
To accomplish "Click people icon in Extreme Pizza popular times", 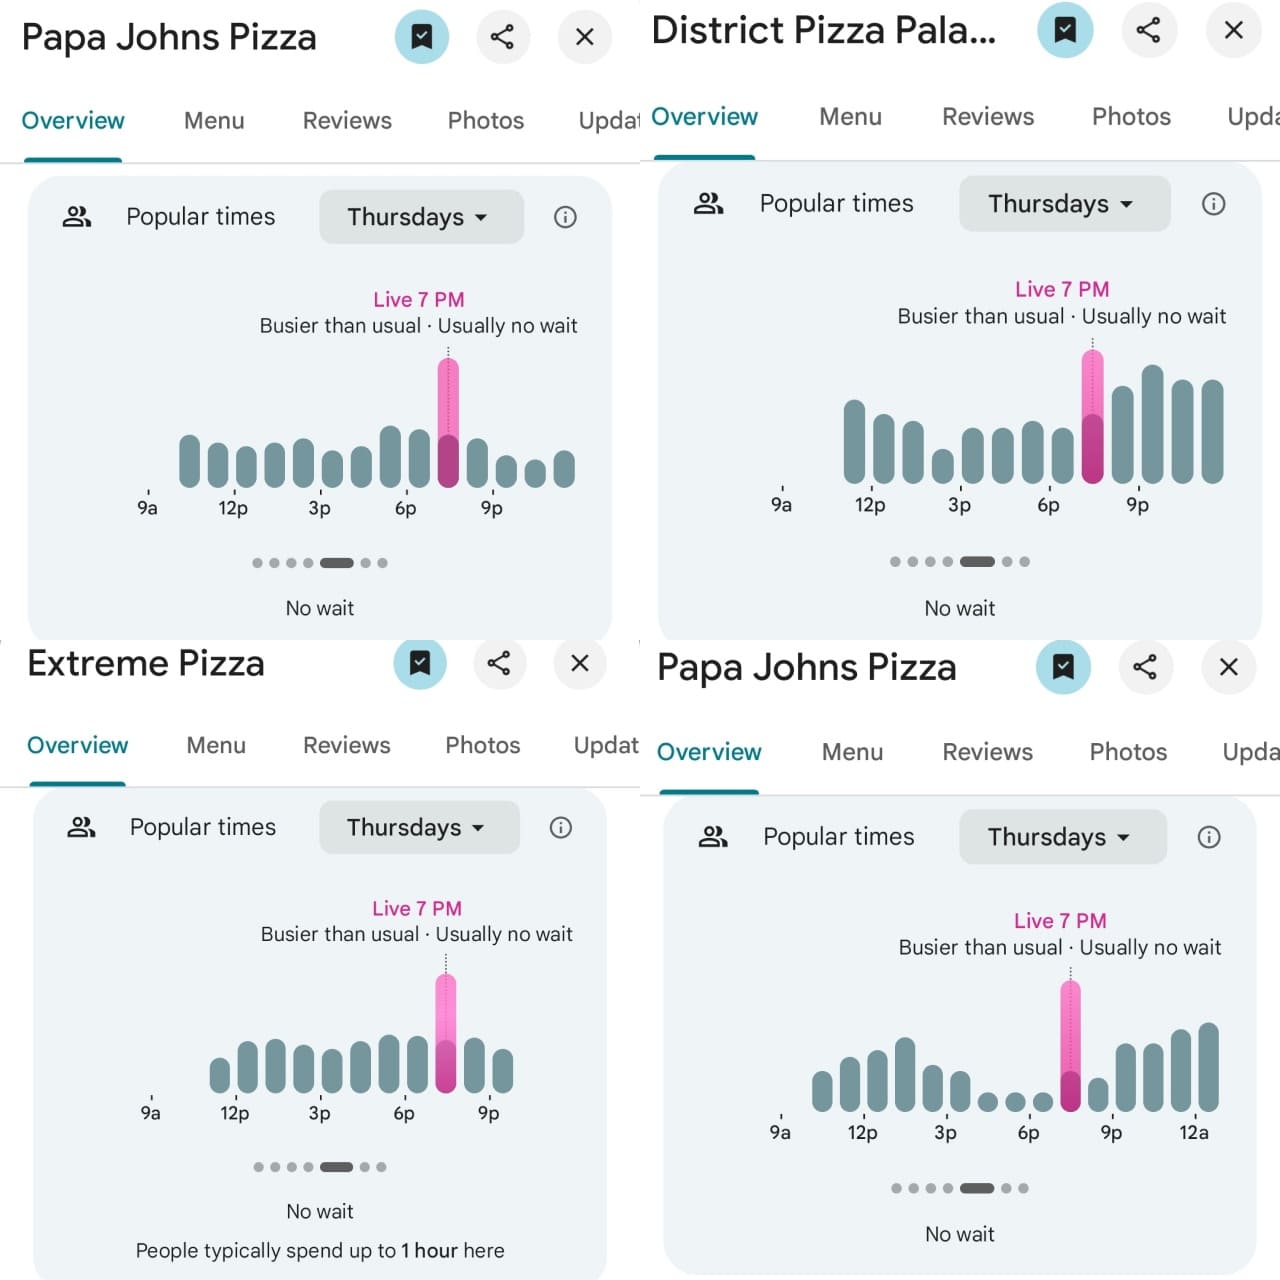I will (81, 827).
